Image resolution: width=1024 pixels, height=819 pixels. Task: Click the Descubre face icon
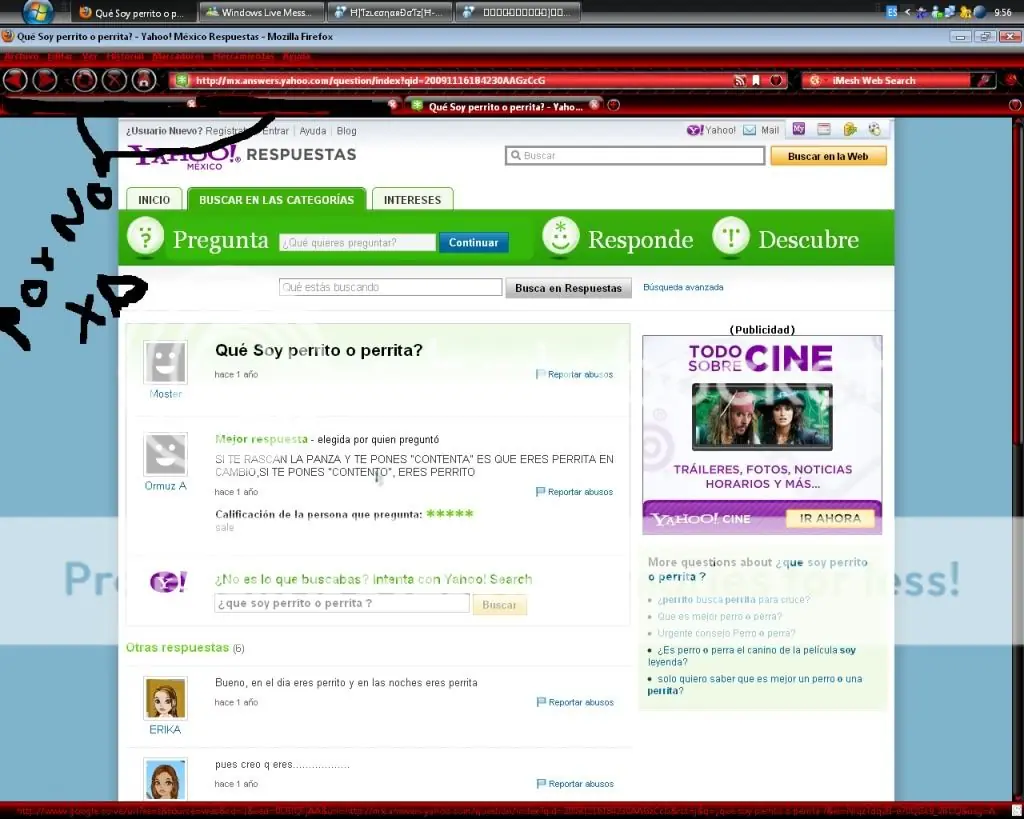click(x=731, y=236)
